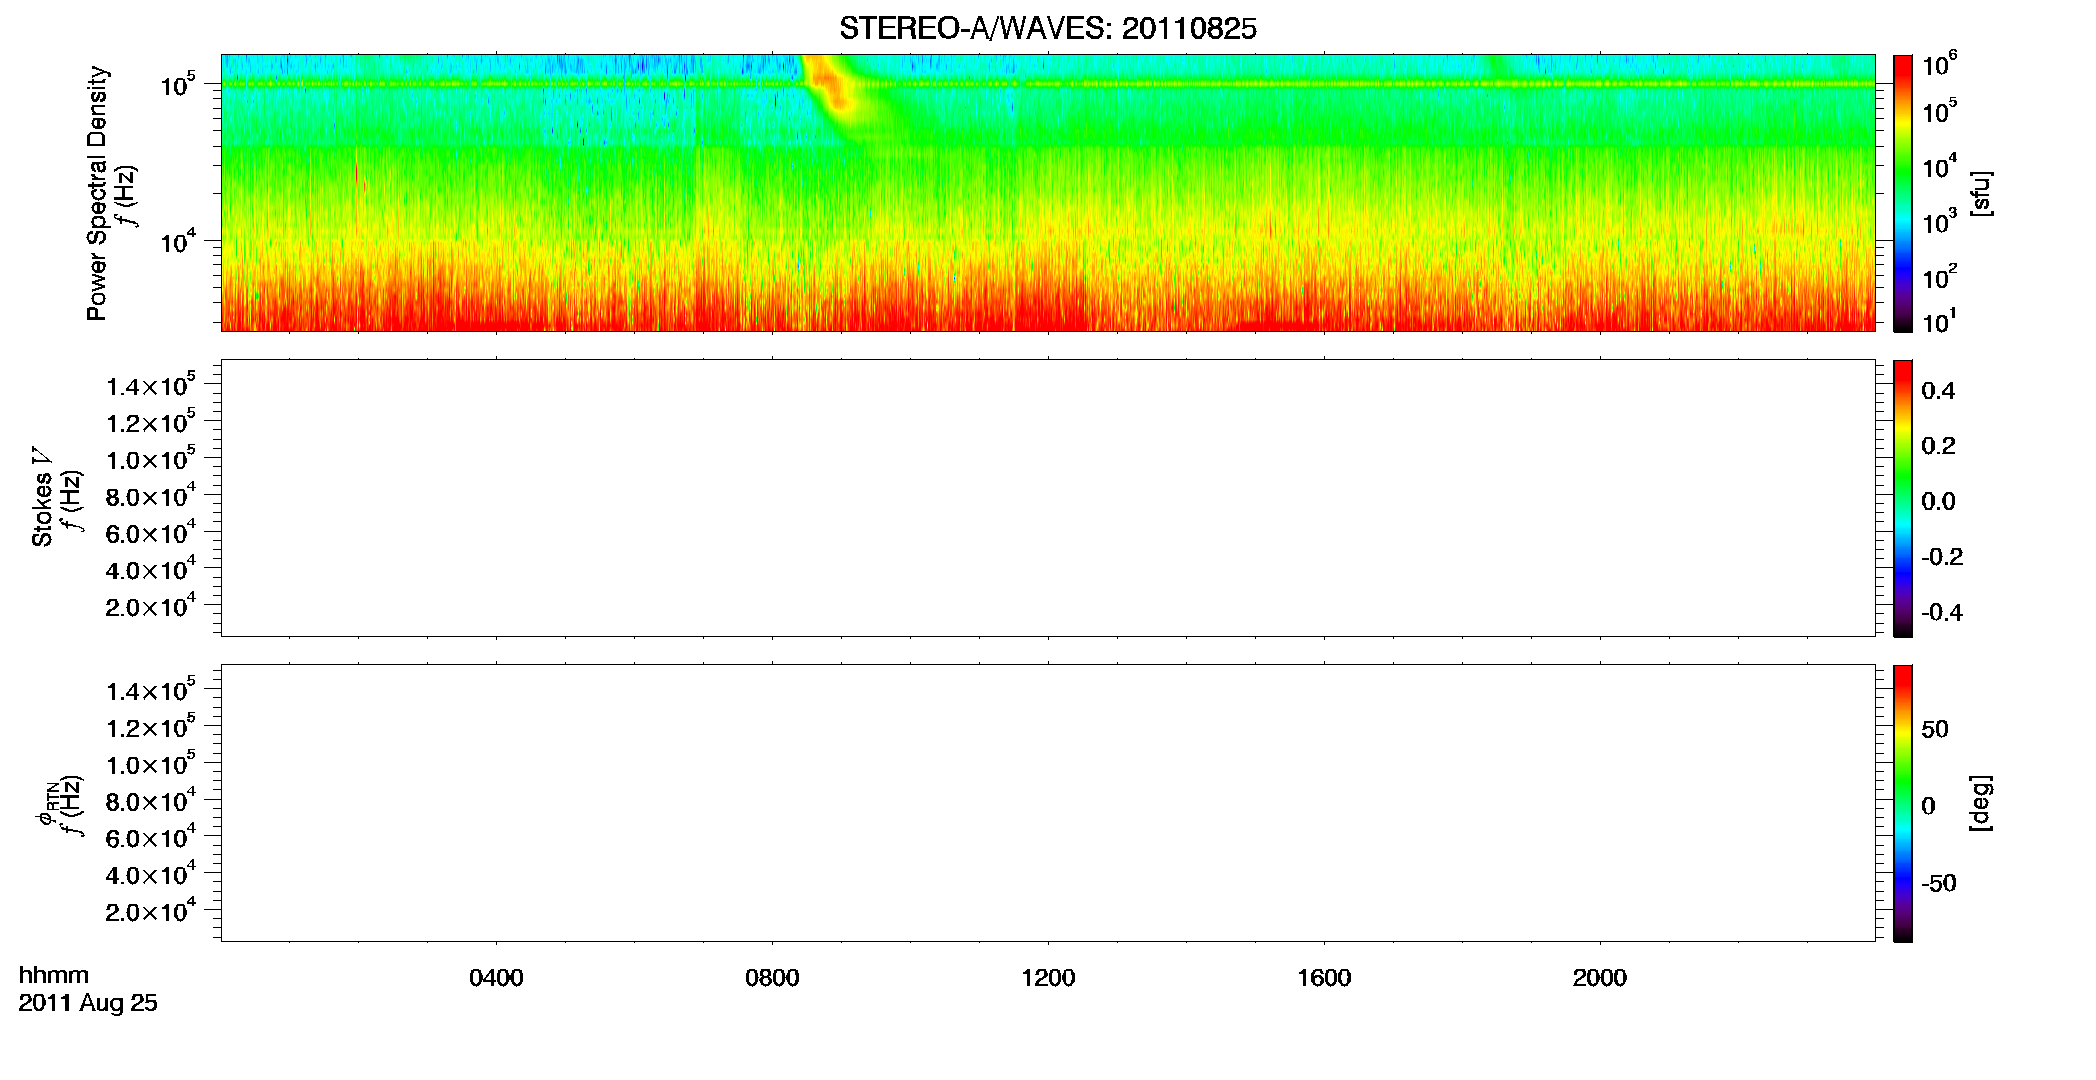The width and height of the screenshot is (2096, 1080).
Task: Click the "0.4" Stokes colorbar tick label
Action: point(1938,391)
